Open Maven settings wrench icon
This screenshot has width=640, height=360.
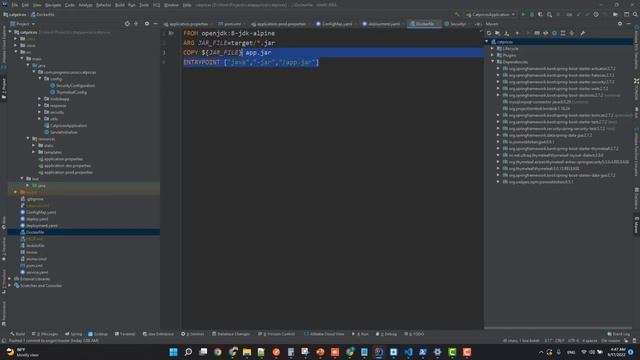click(582, 33)
